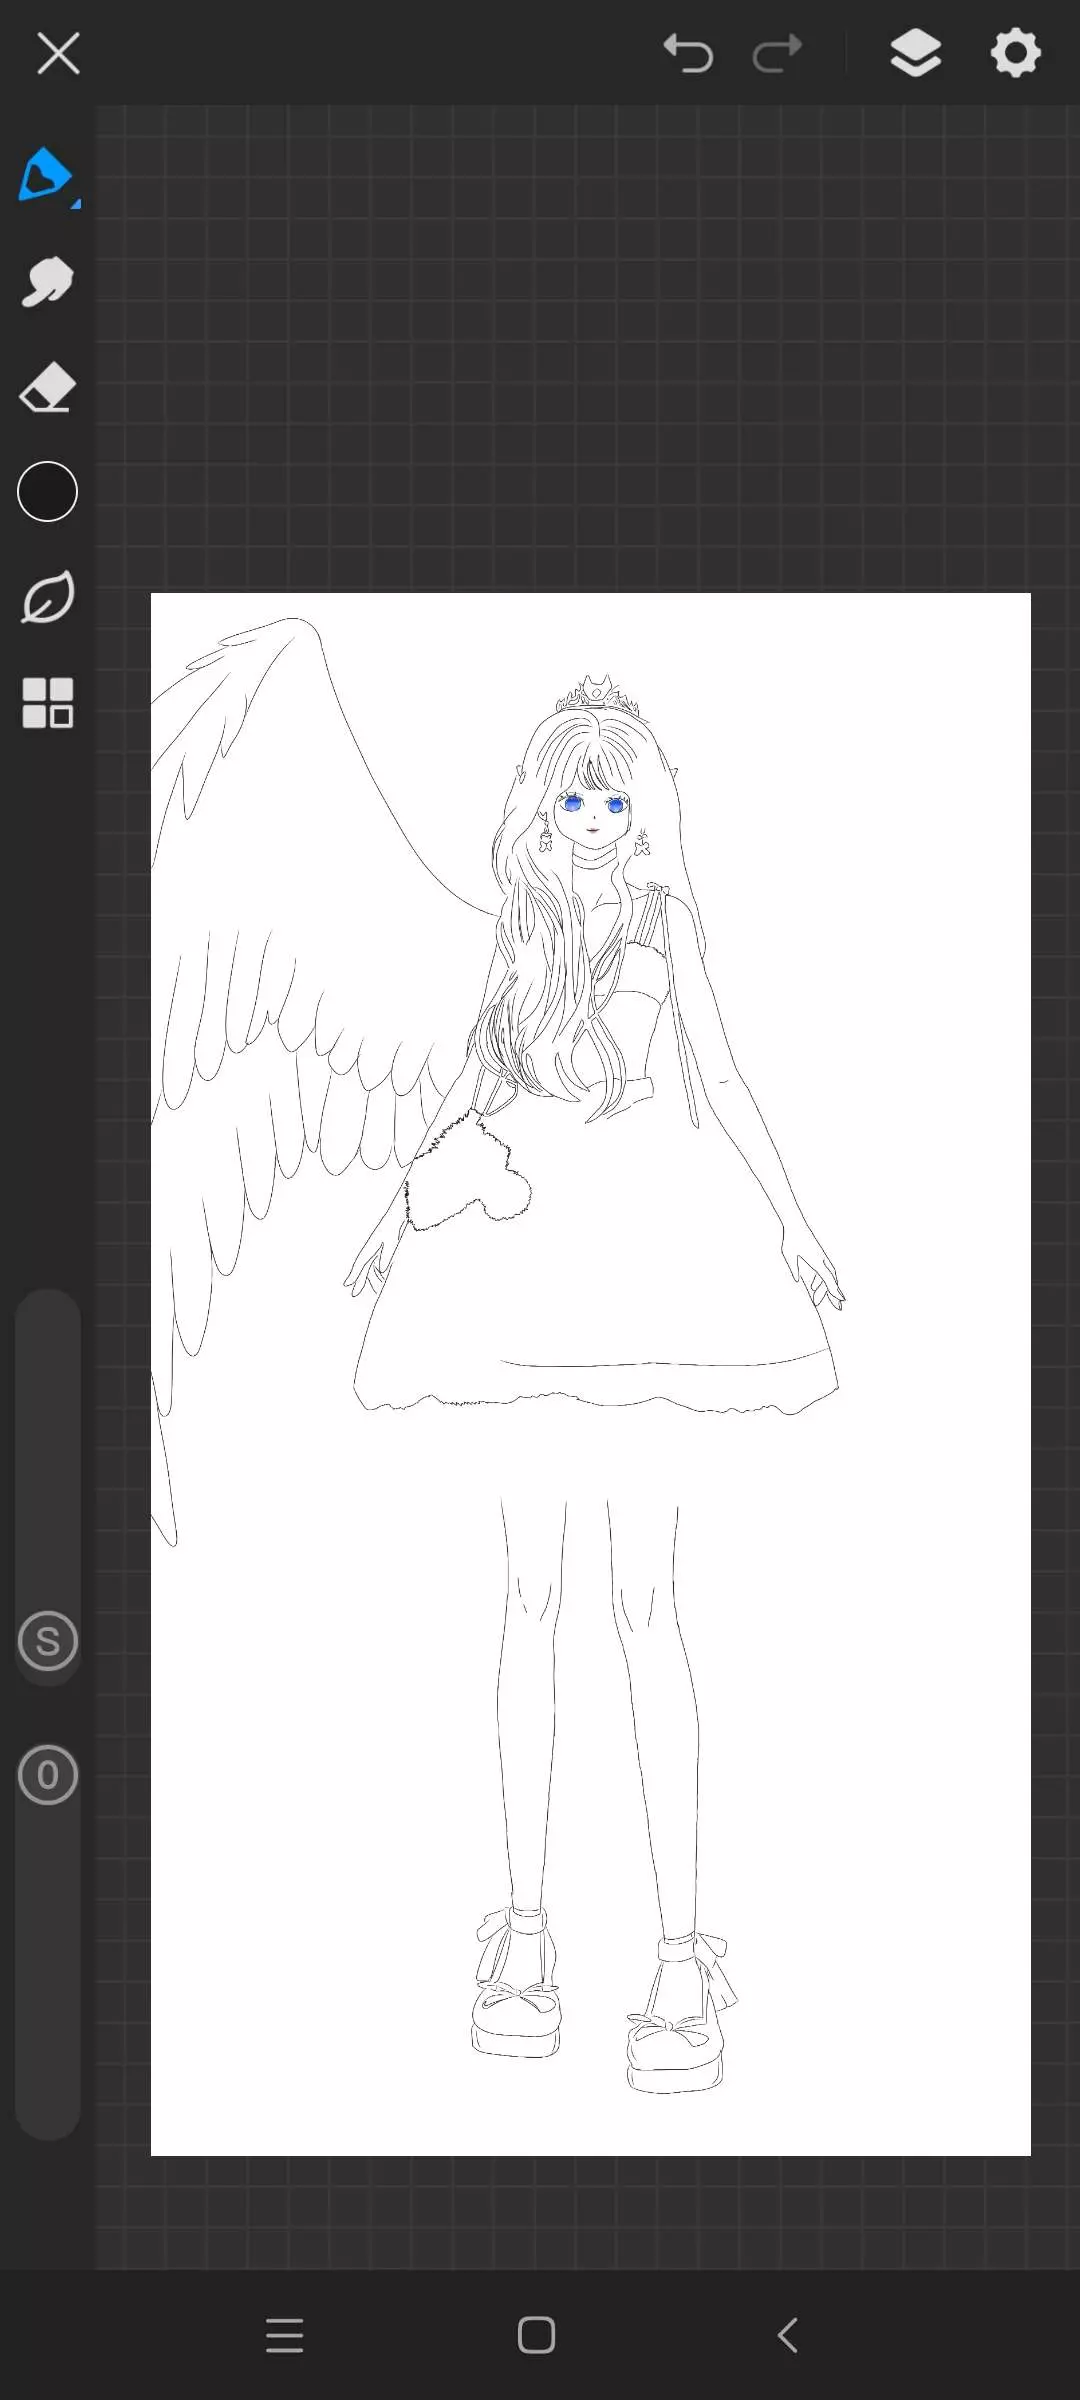Tap the Android back button

click(x=788, y=2335)
